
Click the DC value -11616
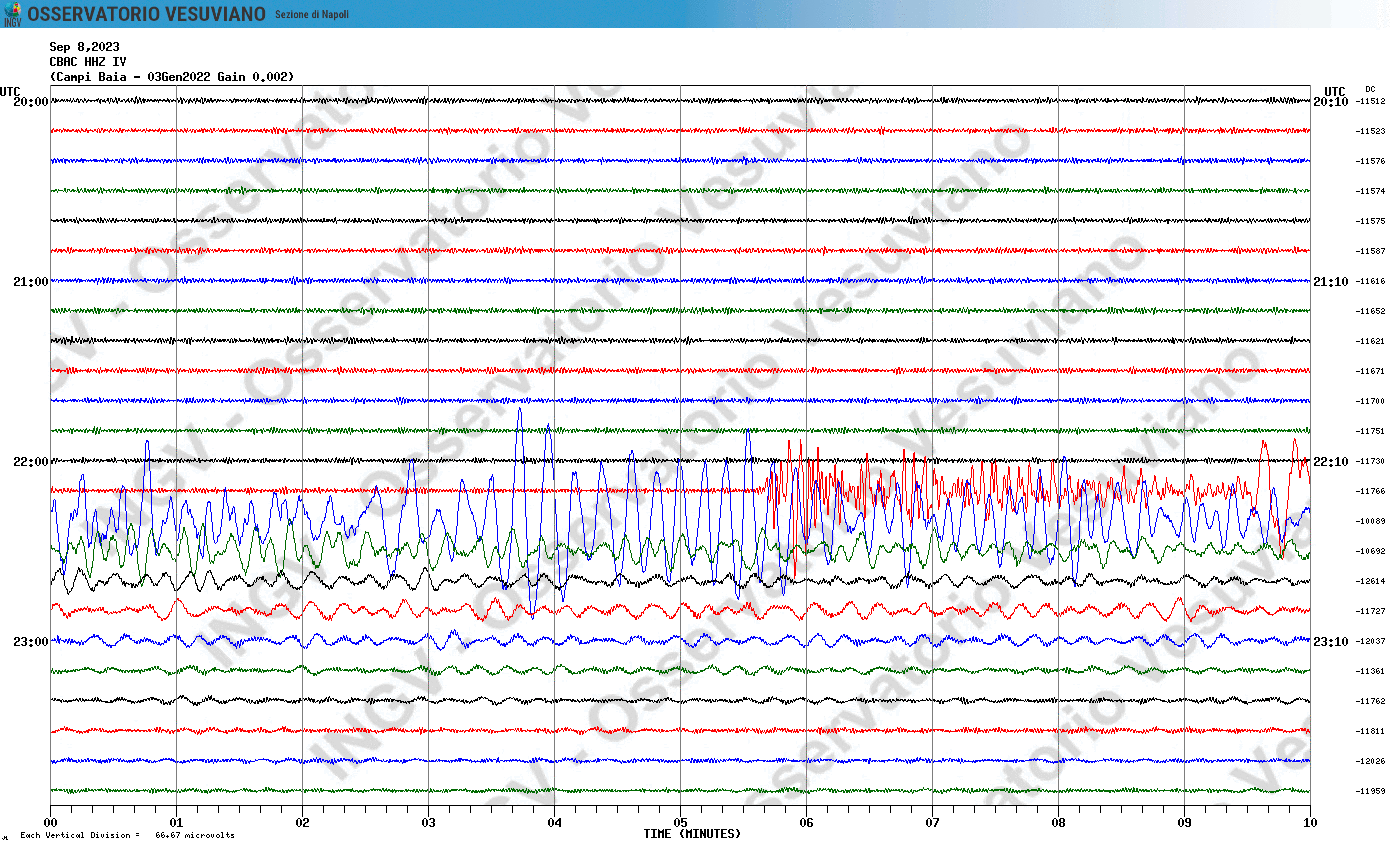tap(1370, 281)
